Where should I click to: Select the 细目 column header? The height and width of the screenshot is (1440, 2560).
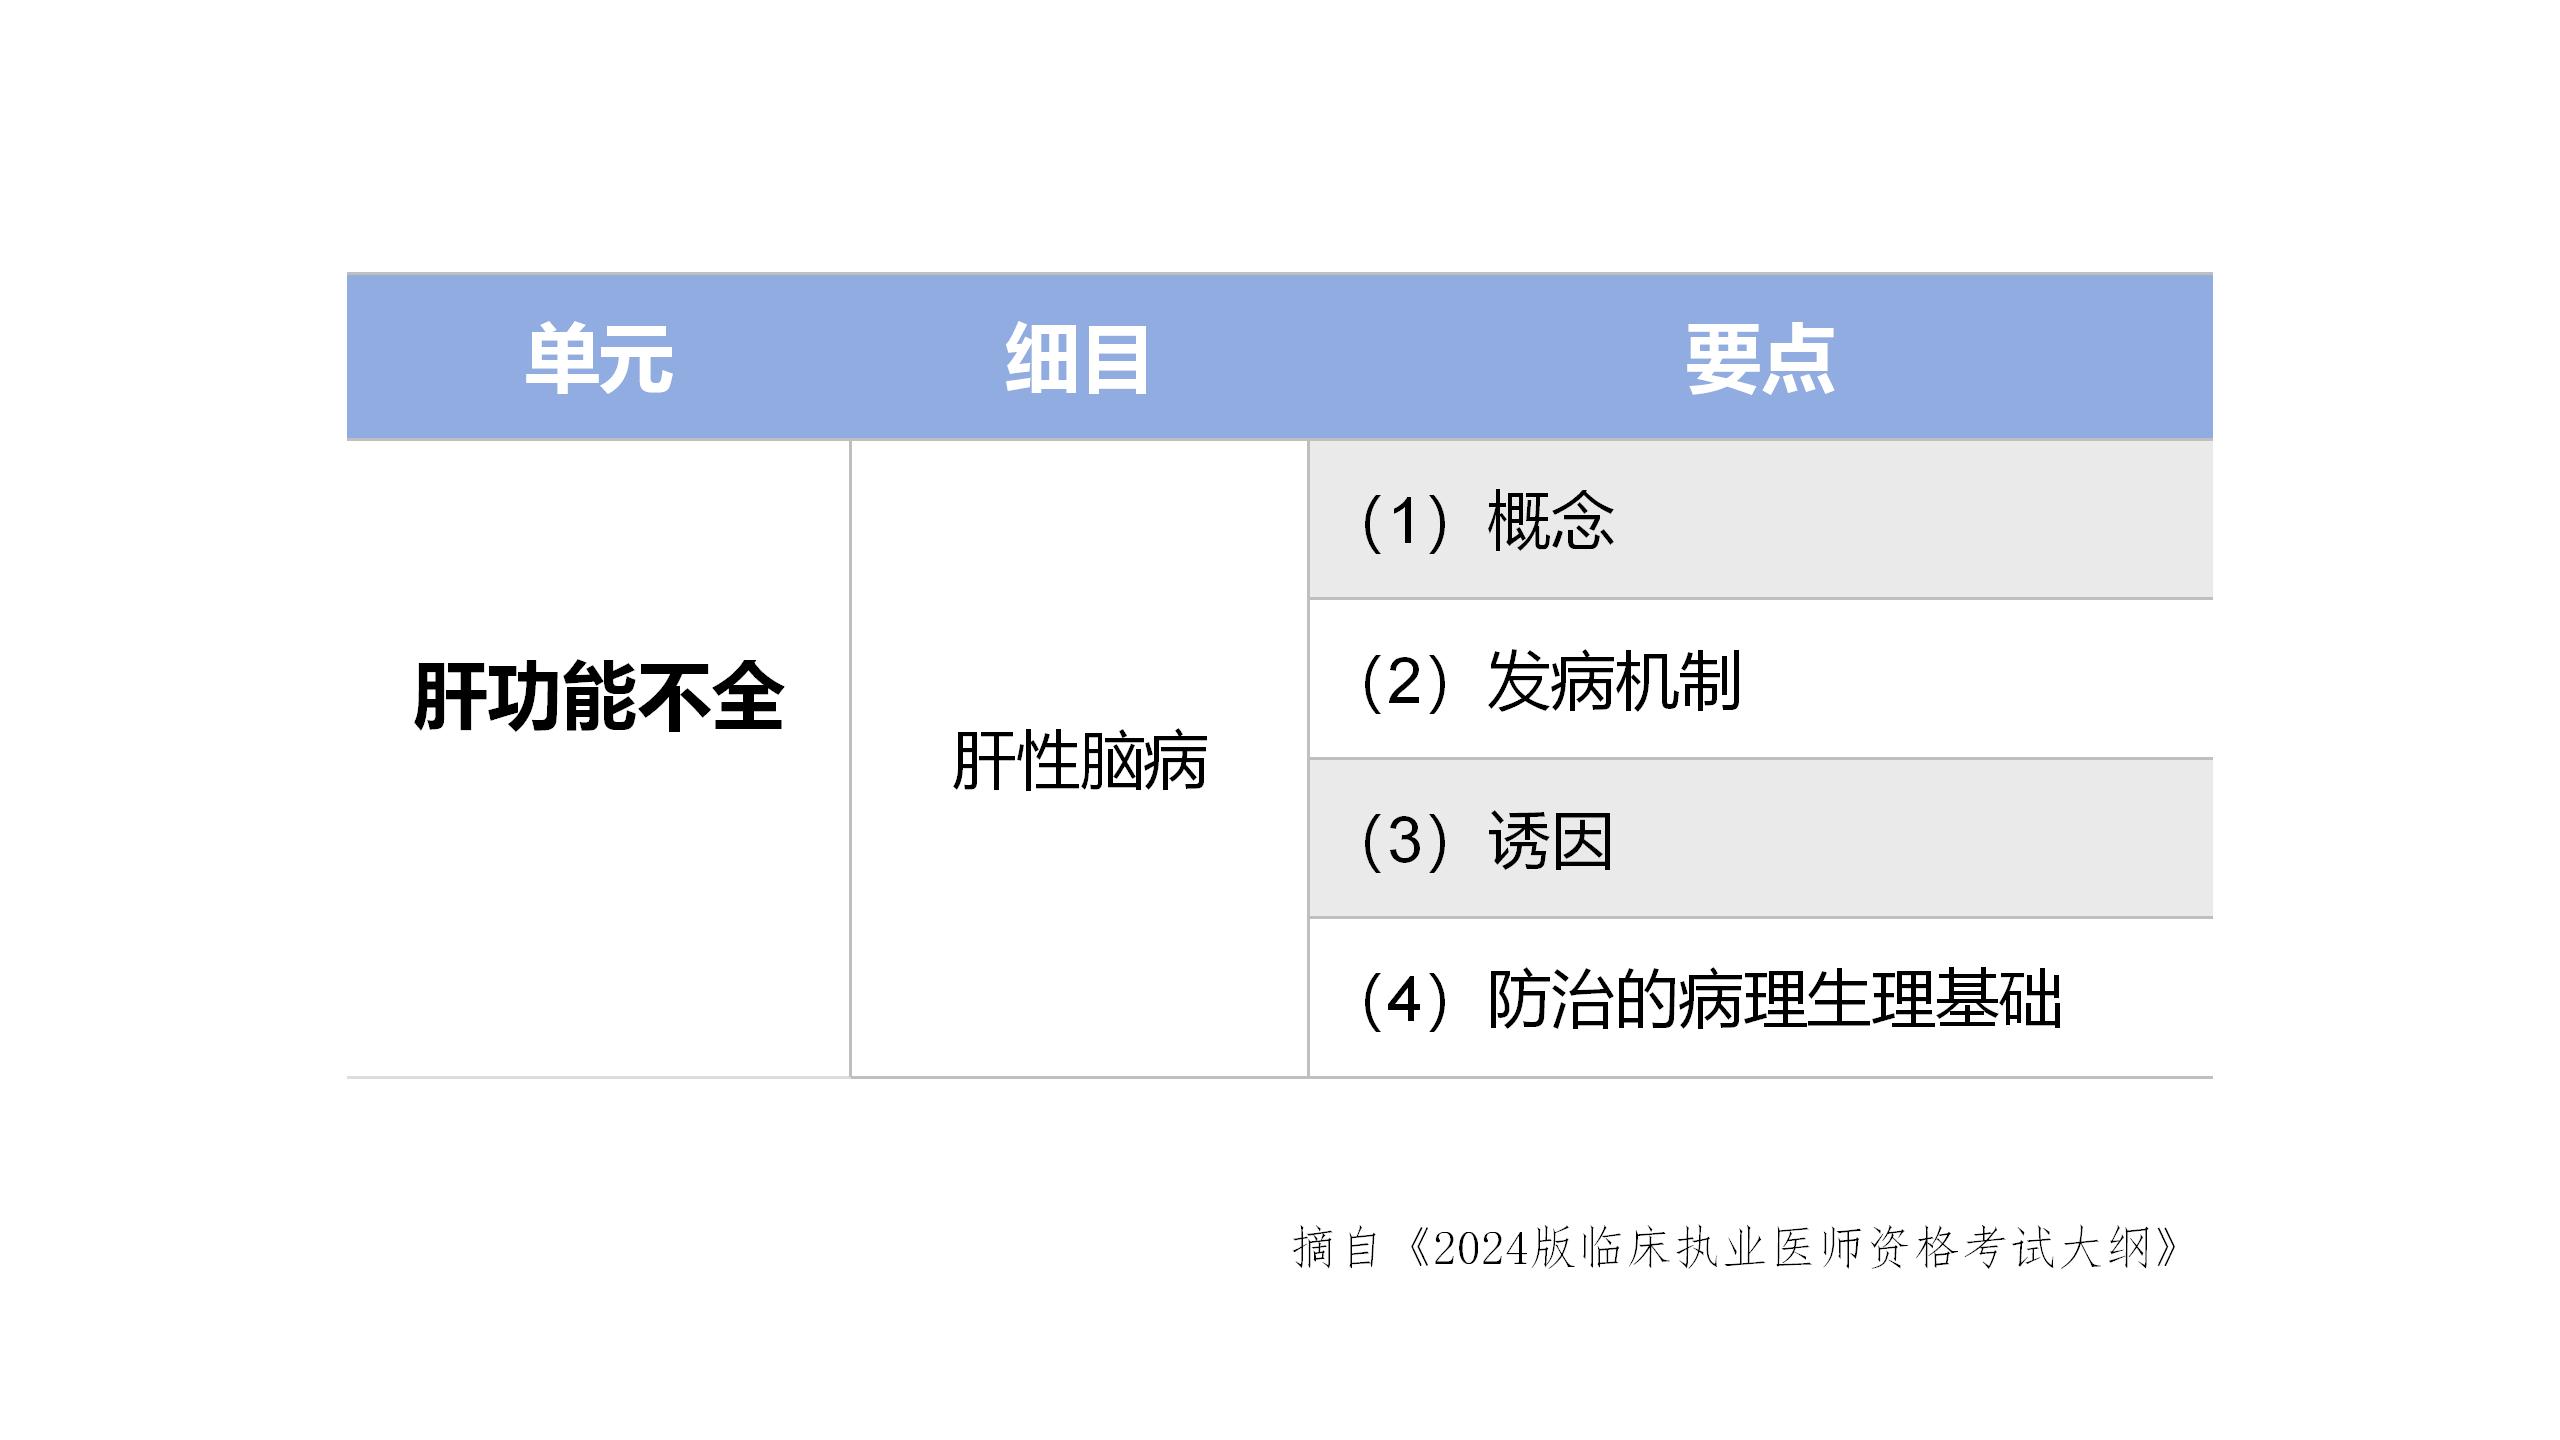pos(1077,359)
